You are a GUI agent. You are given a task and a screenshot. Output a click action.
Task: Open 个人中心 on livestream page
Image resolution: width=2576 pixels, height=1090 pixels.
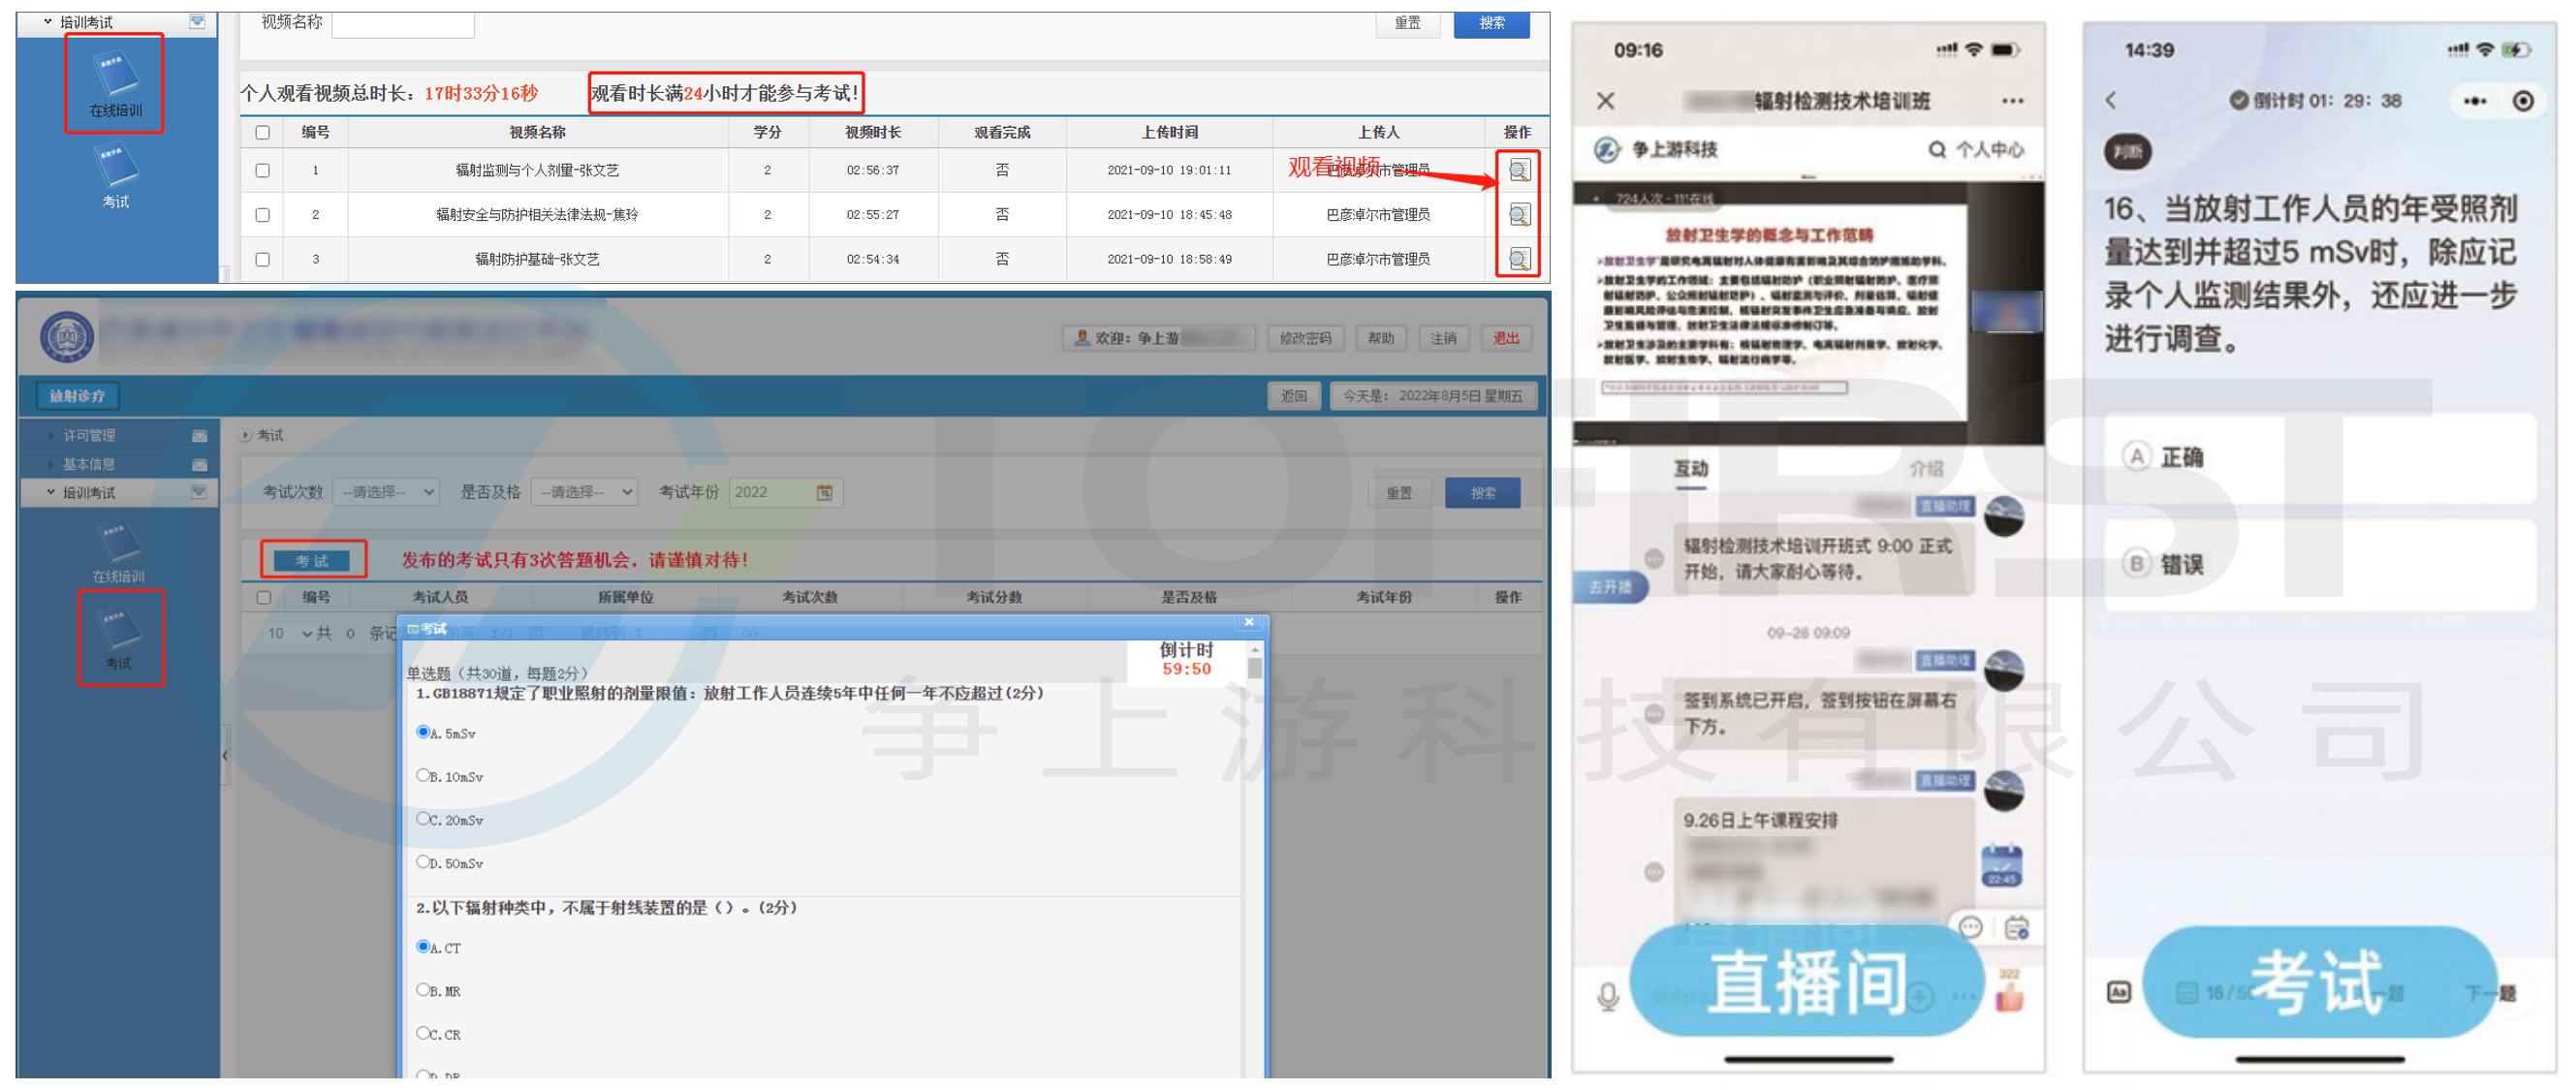(1989, 150)
